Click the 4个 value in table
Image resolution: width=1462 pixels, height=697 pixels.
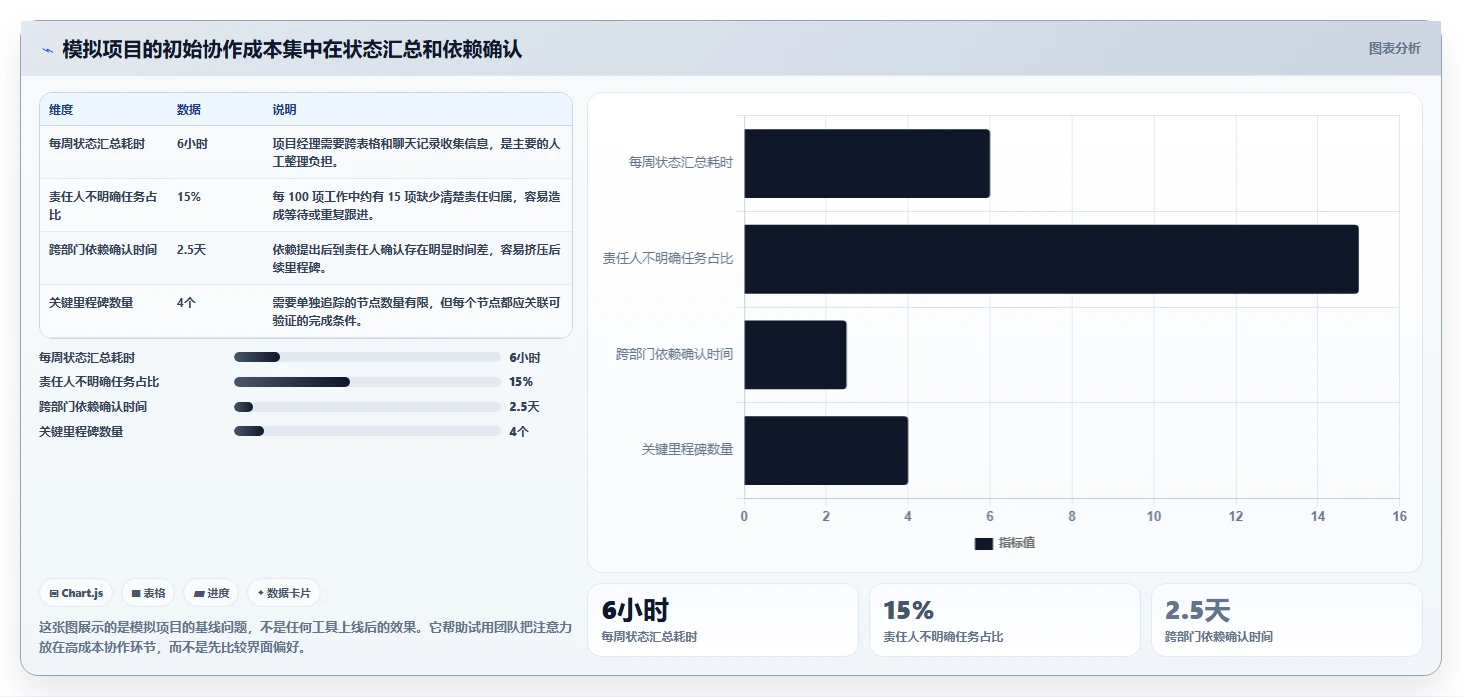click(x=186, y=303)
